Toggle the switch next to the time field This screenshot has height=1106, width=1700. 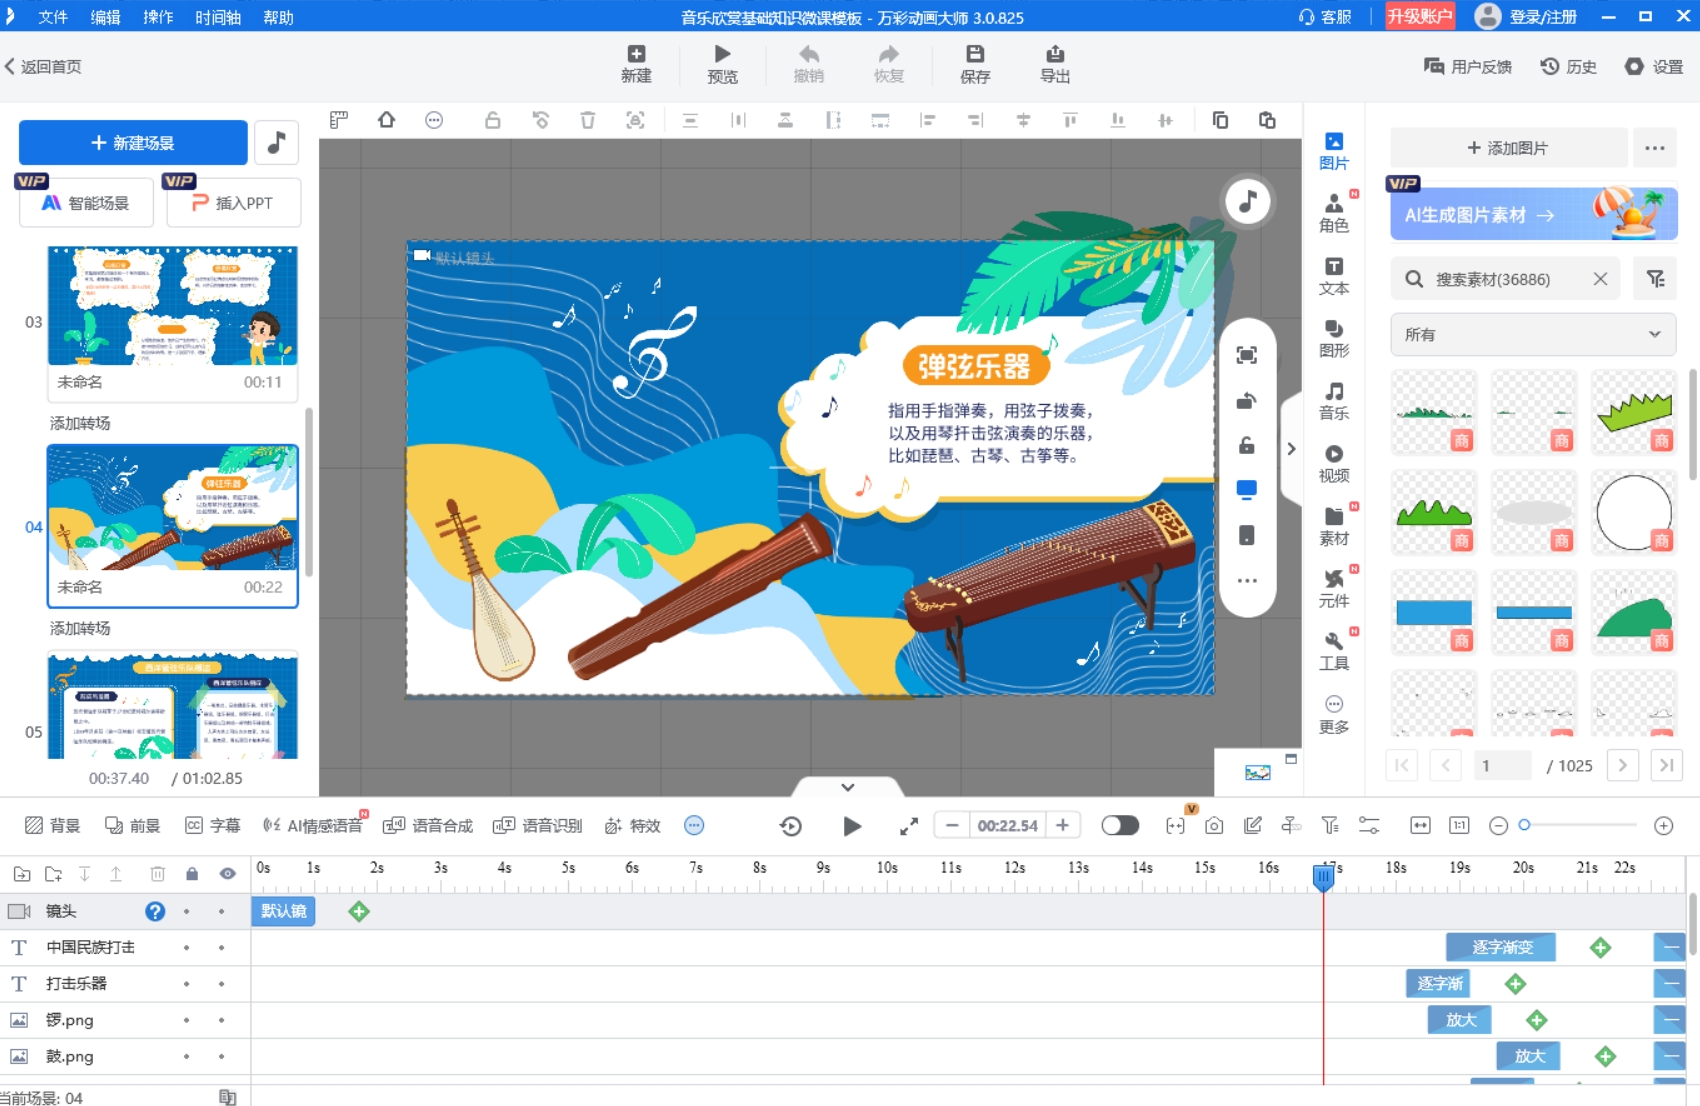tap(1119, 825)
